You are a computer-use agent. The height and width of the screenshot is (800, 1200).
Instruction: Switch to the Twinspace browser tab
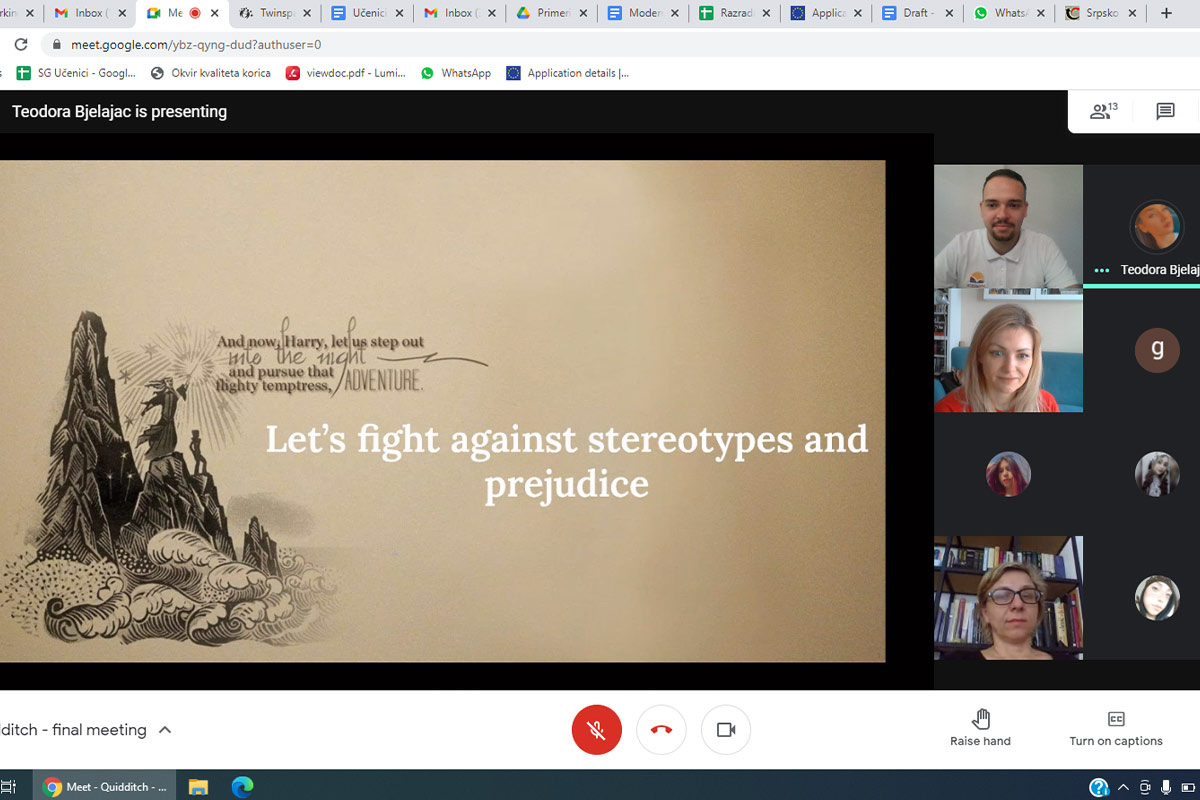click(x=277, y=13)
